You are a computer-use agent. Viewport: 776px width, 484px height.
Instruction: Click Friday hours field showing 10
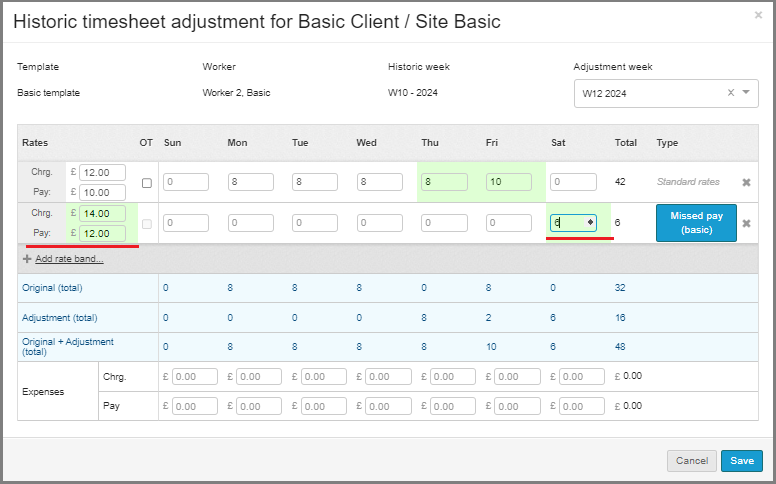coord(509,183)
